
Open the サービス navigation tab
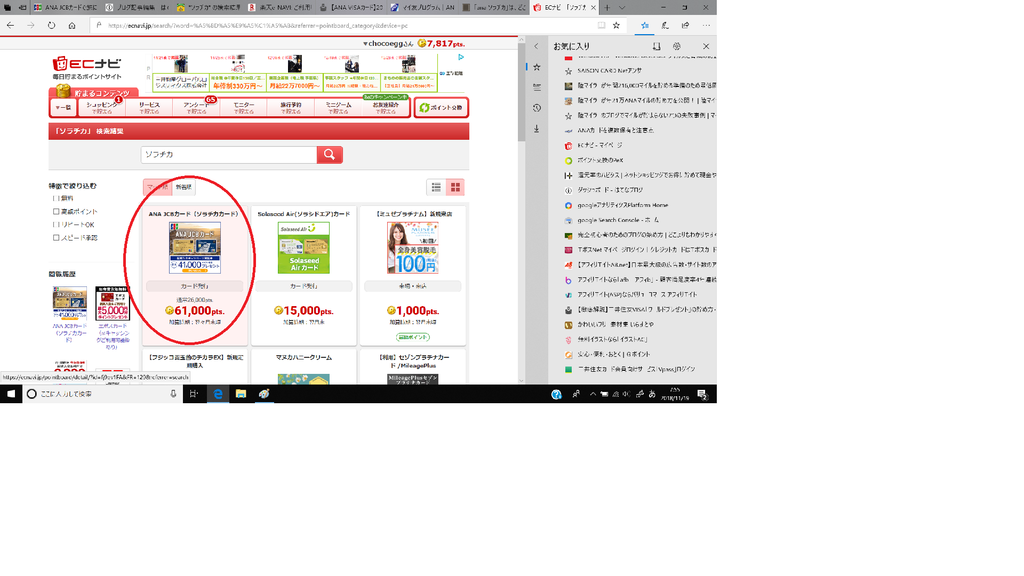click(149, 108)
